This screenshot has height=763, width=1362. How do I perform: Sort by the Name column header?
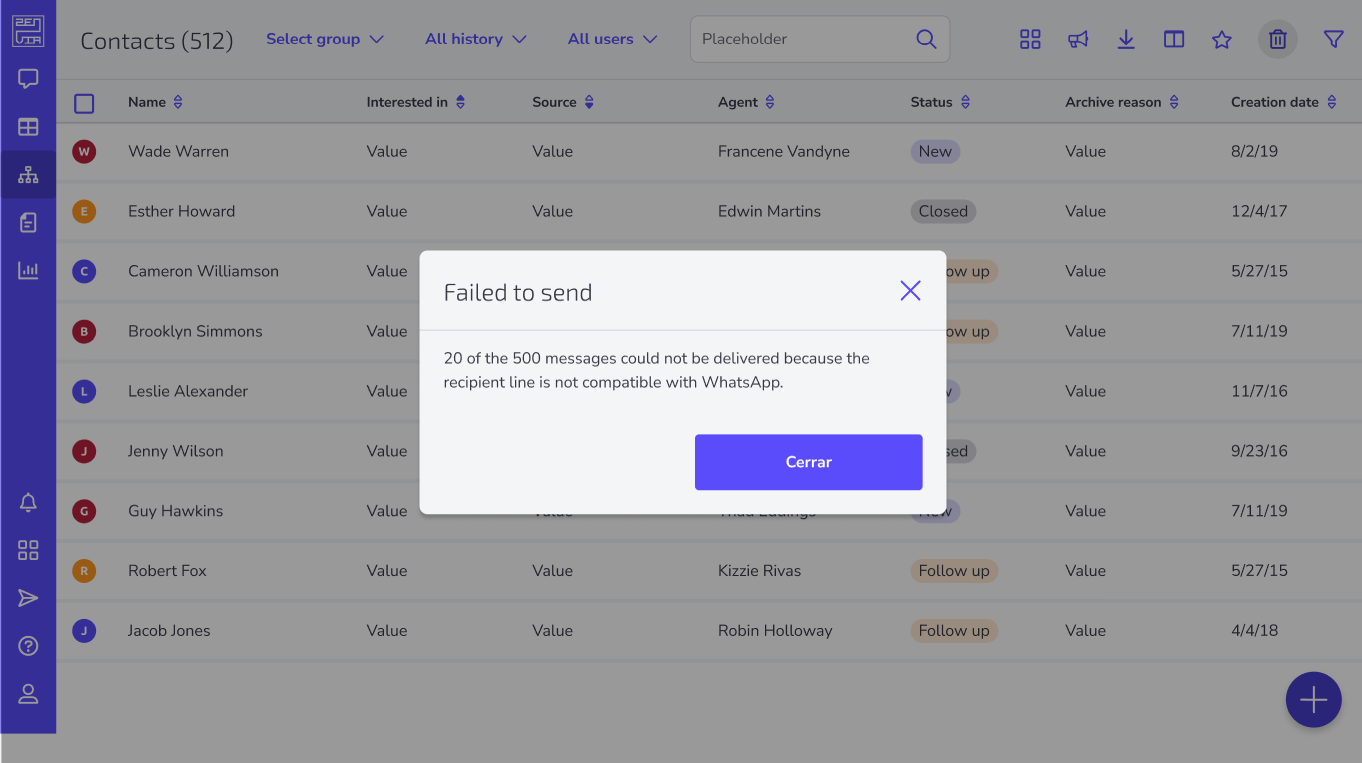click(155, 102)
